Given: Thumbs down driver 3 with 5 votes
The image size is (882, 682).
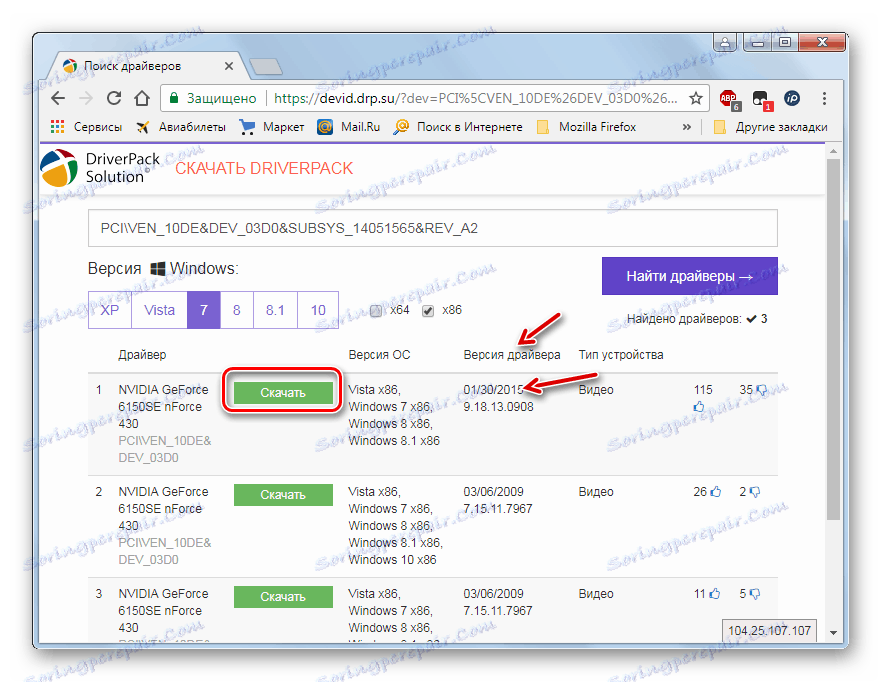Looking at the screenshot, I should point(755,594).
